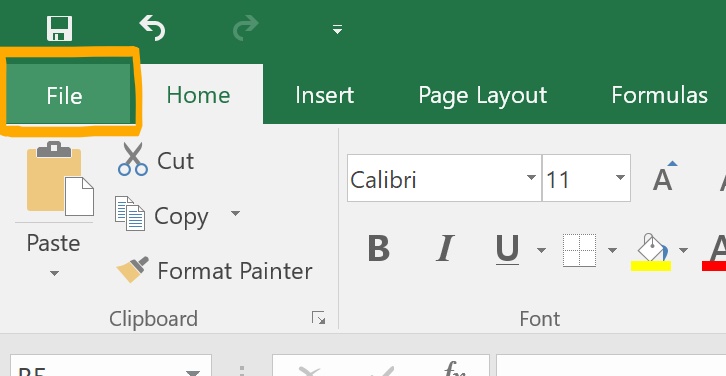Toggle bold formatting

click(379, 249)
